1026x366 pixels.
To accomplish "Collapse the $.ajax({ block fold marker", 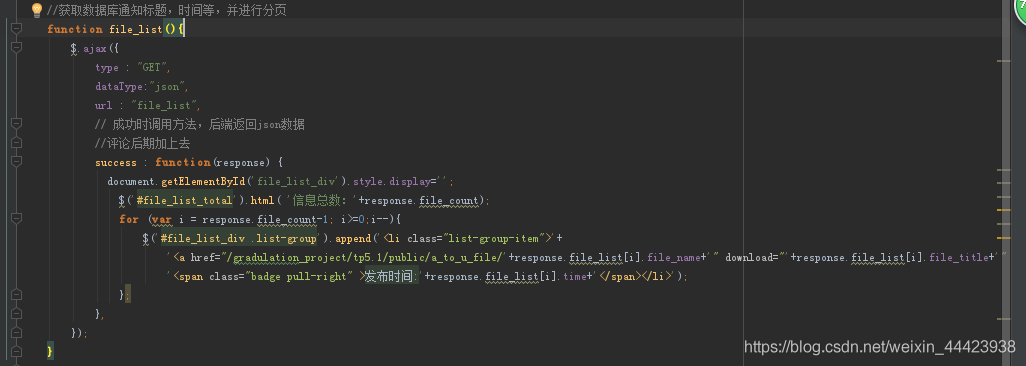I will click(16, 48).
